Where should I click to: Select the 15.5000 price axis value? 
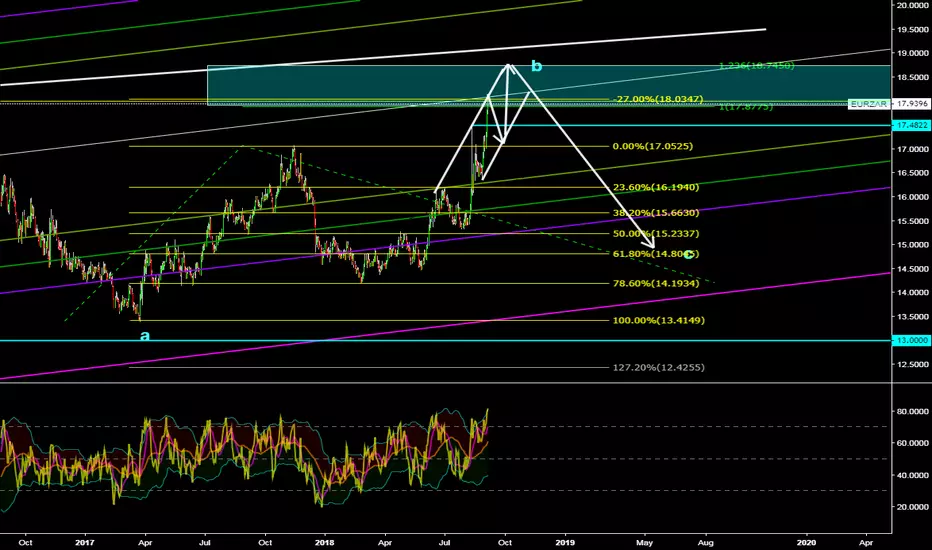point(913,221)
